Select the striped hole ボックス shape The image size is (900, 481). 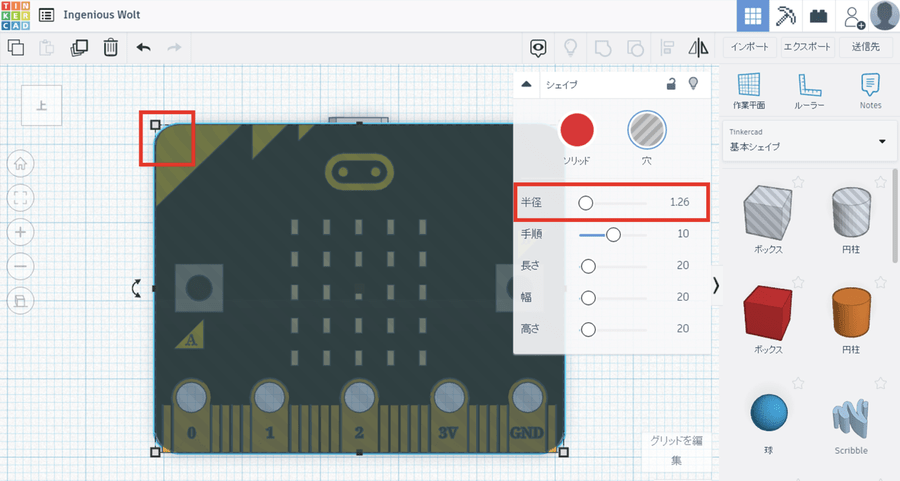[x=768, y=212]
